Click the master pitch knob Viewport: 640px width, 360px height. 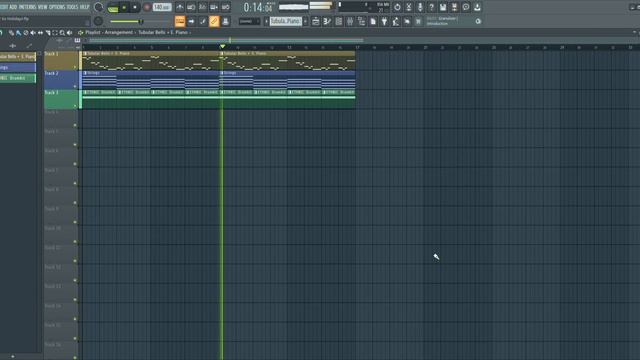coord(98,21)
